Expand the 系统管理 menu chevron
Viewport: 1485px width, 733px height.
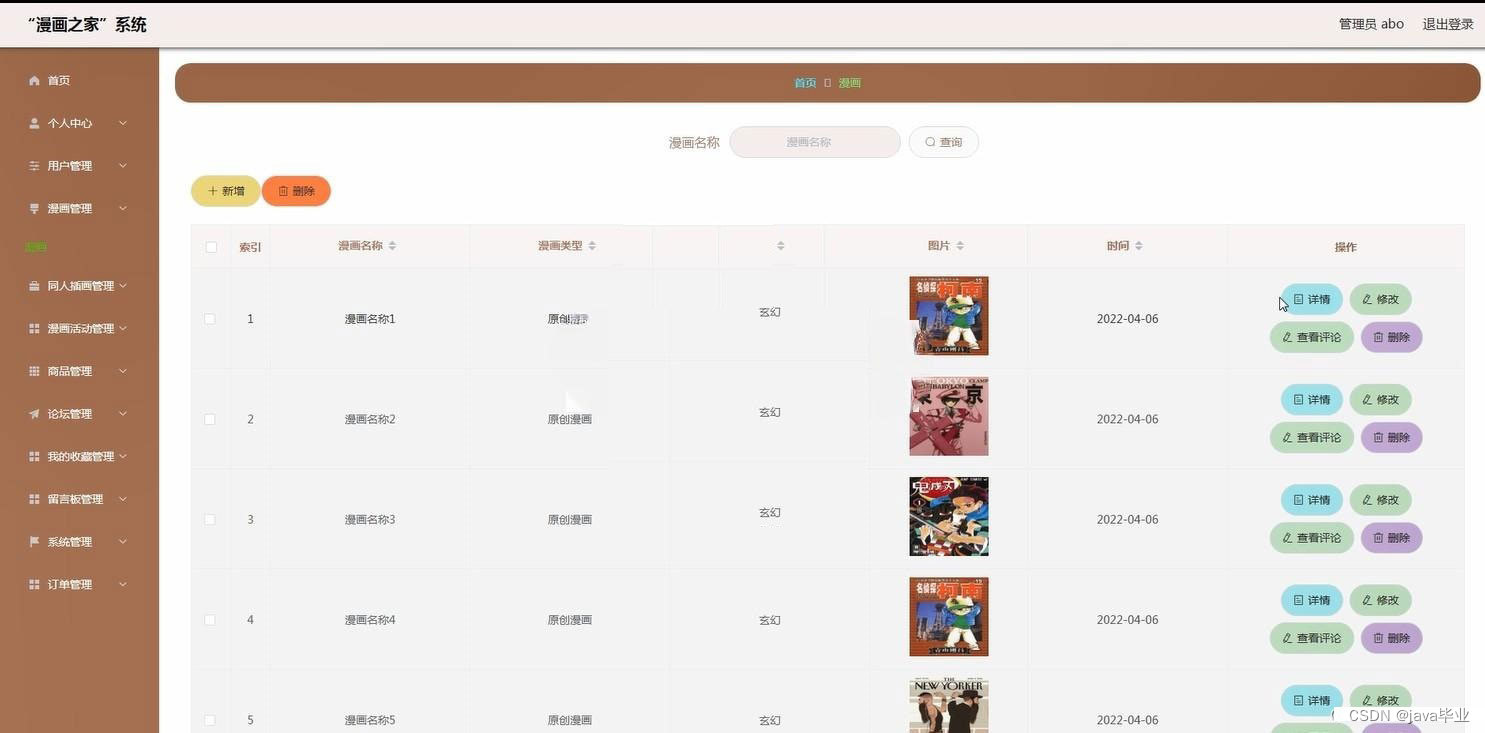click(x=123, y=542)
